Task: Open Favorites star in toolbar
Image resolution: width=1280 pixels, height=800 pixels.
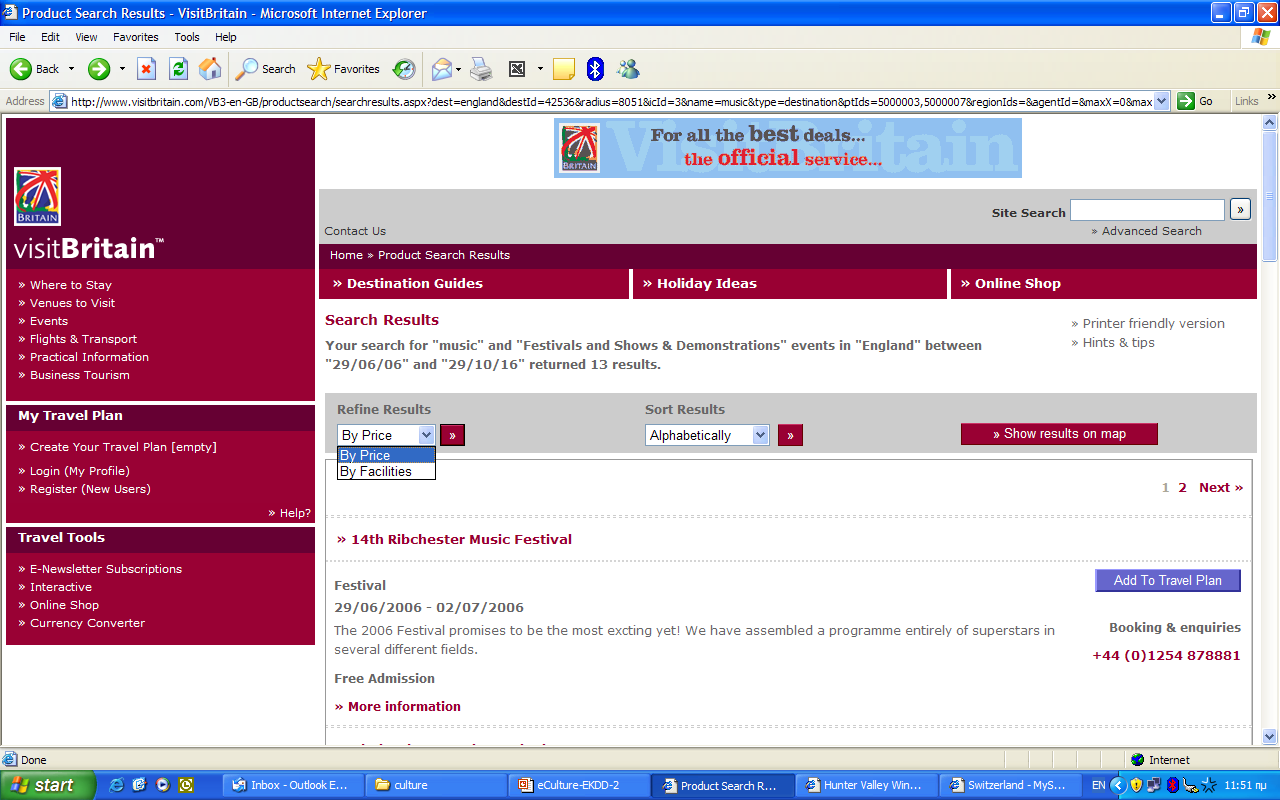Action: tap(344, 69)
